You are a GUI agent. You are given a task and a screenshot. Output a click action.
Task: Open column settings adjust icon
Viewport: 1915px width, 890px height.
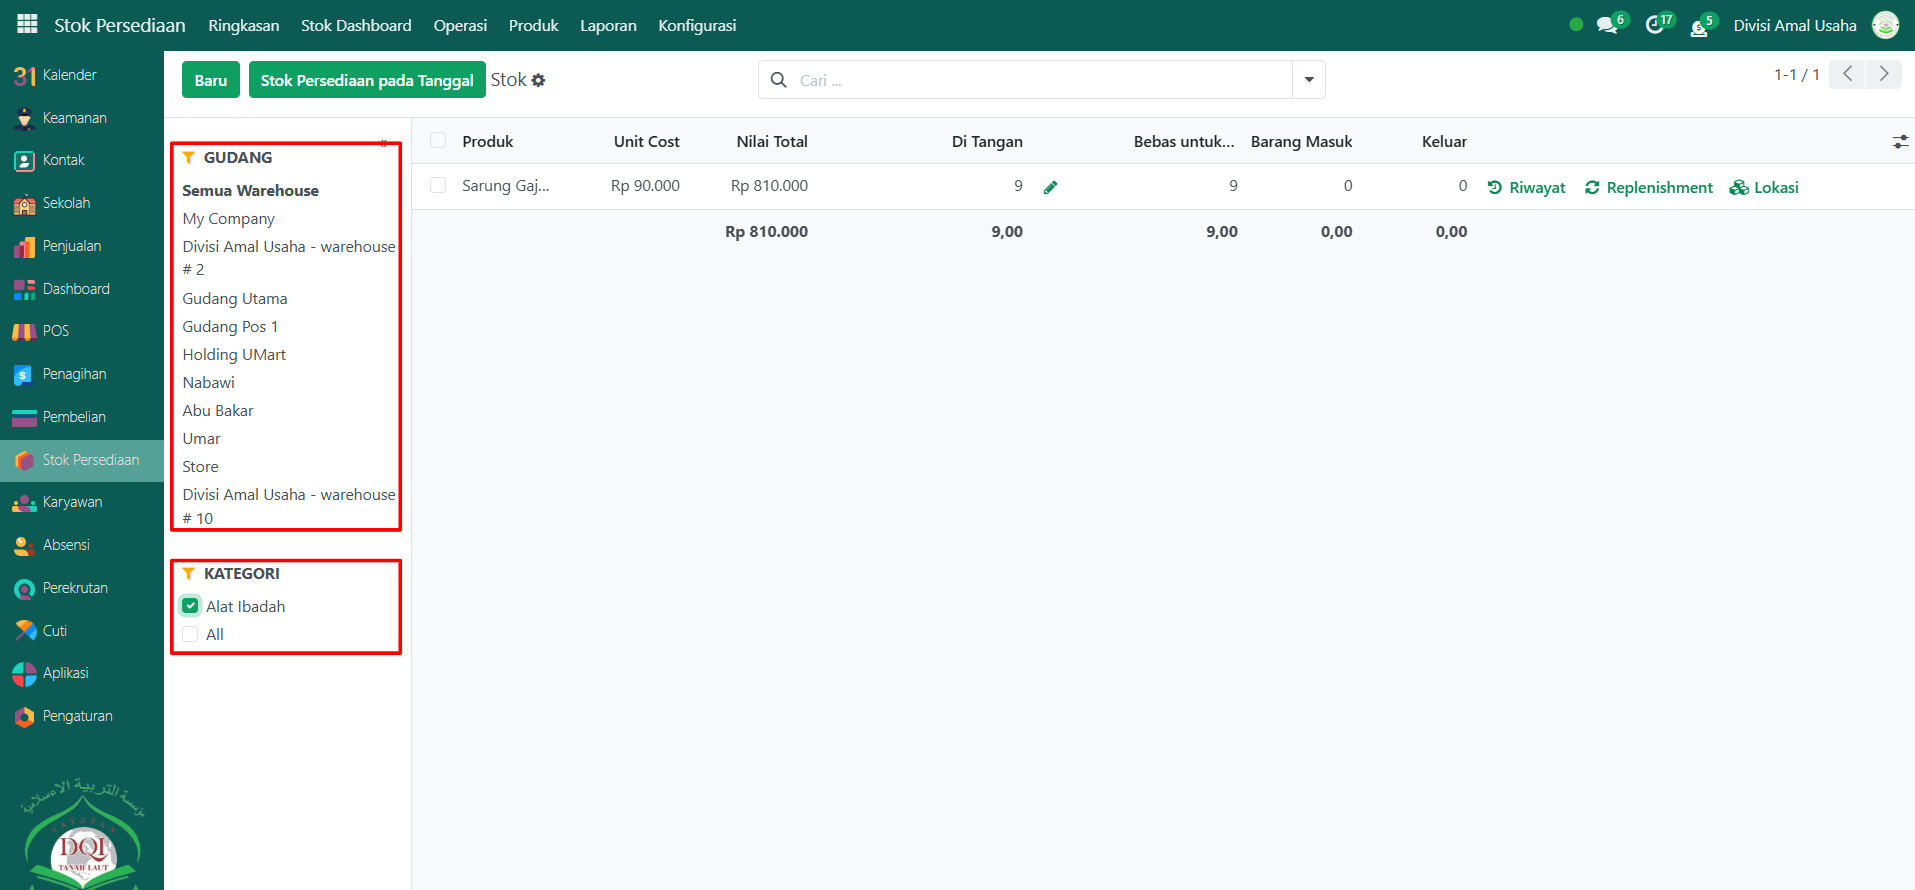1900,142
